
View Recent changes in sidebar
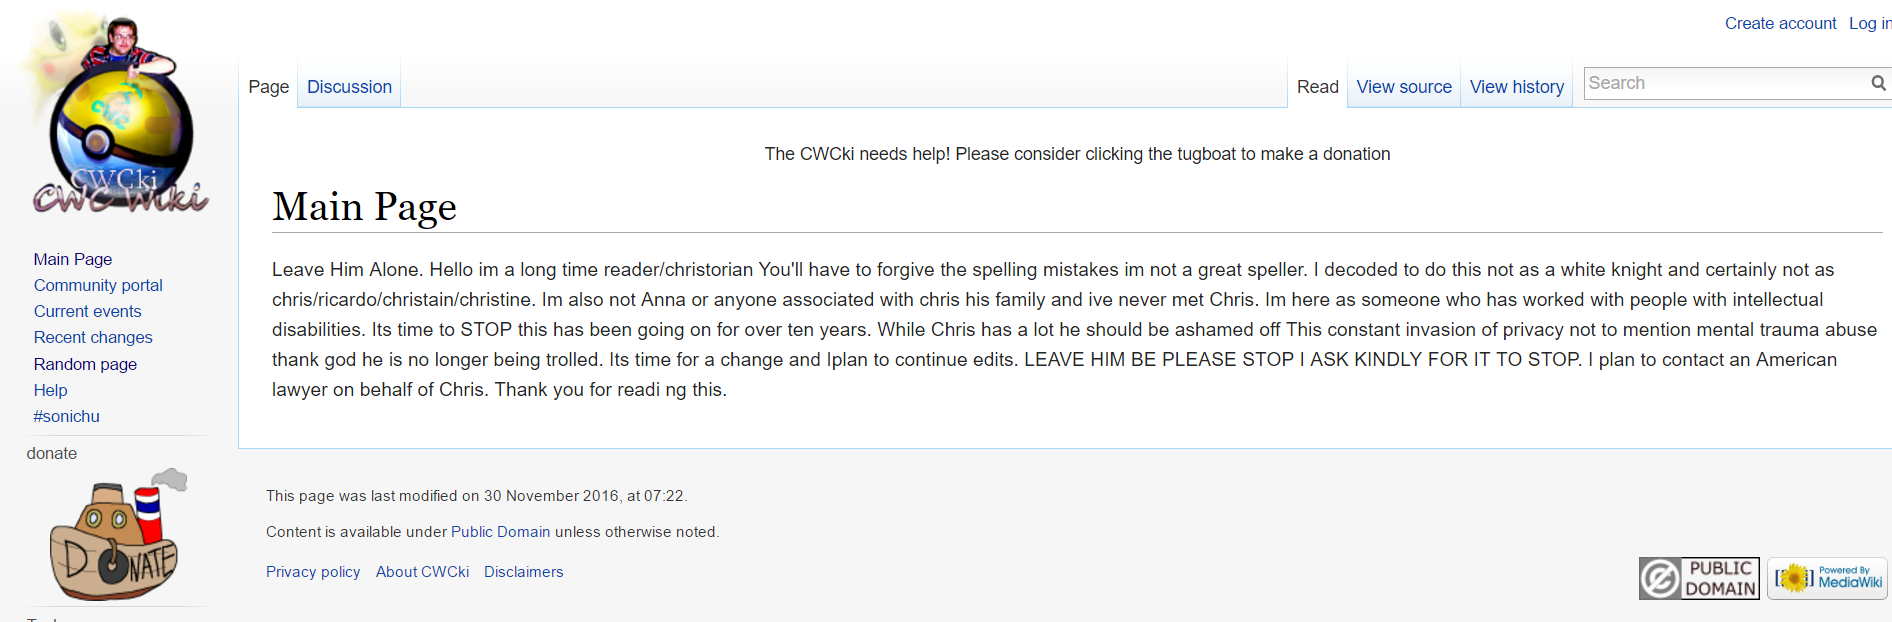pyautogui.click(x=93, y=337)
